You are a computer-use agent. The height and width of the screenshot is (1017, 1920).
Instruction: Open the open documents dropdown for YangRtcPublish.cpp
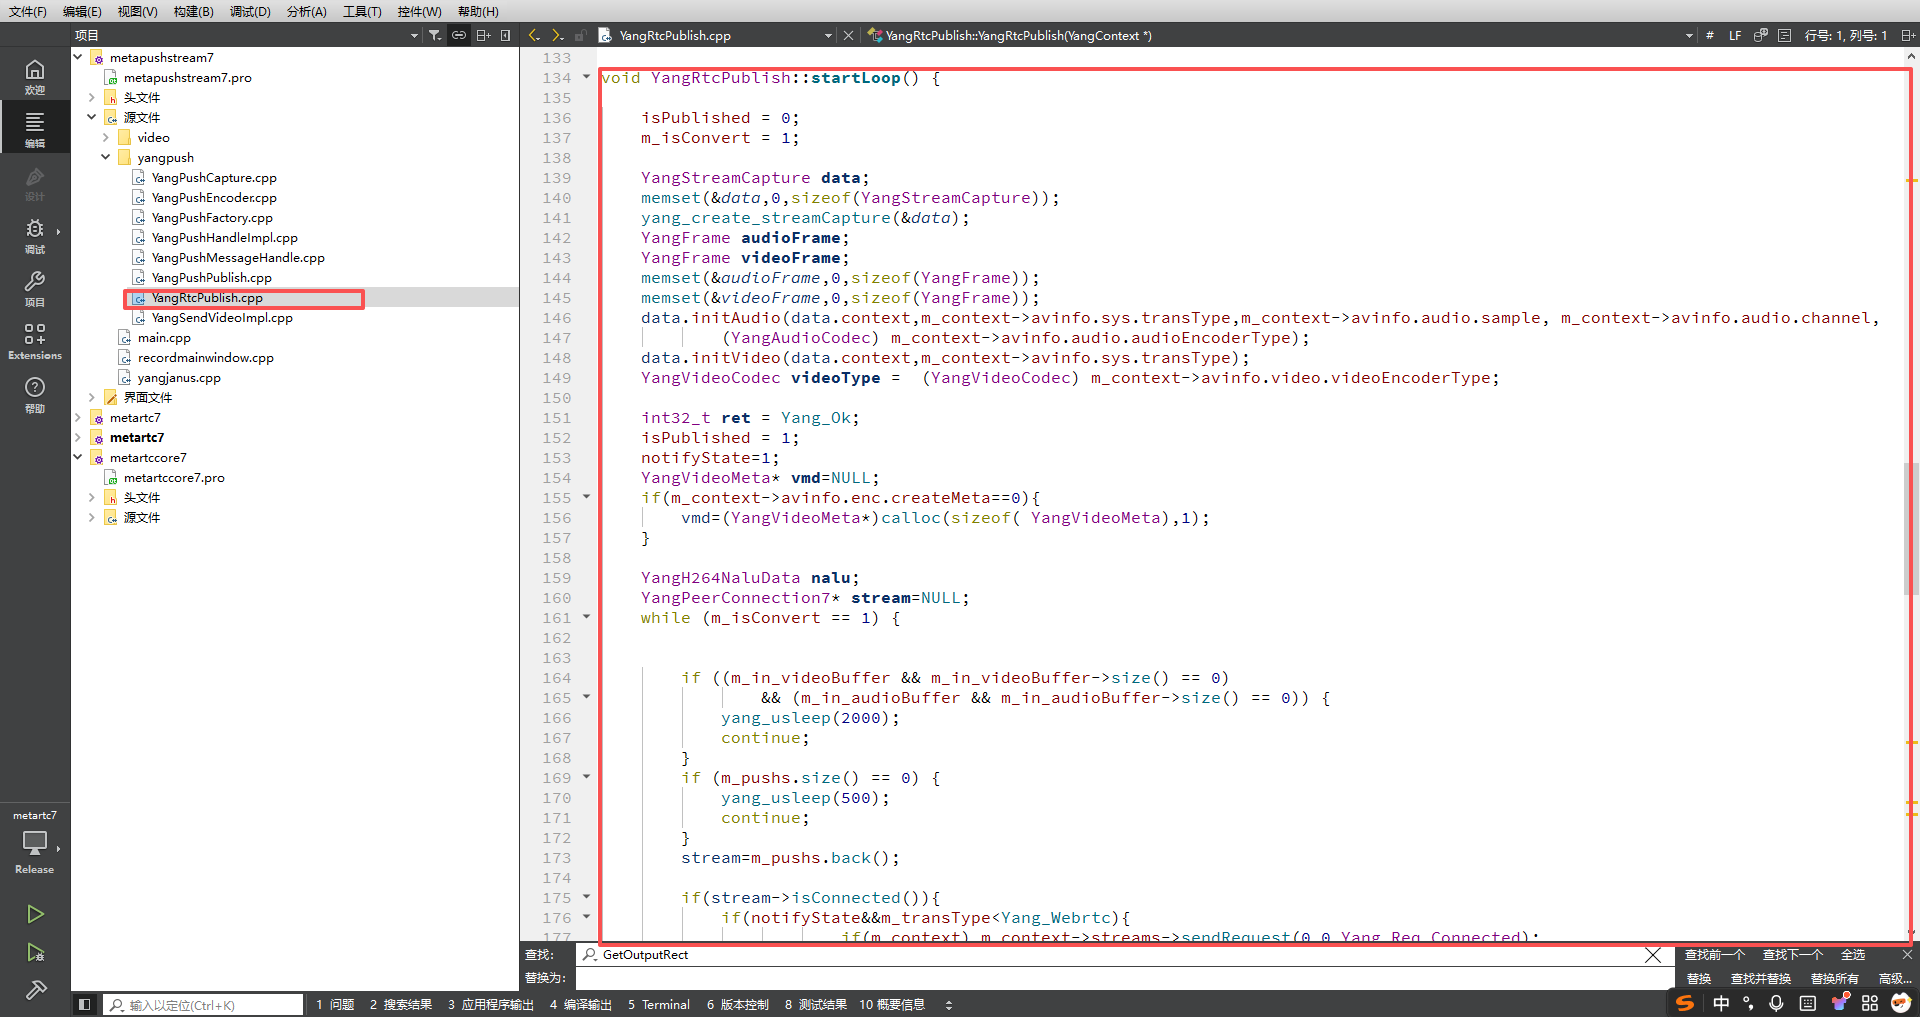pos(828,35)
